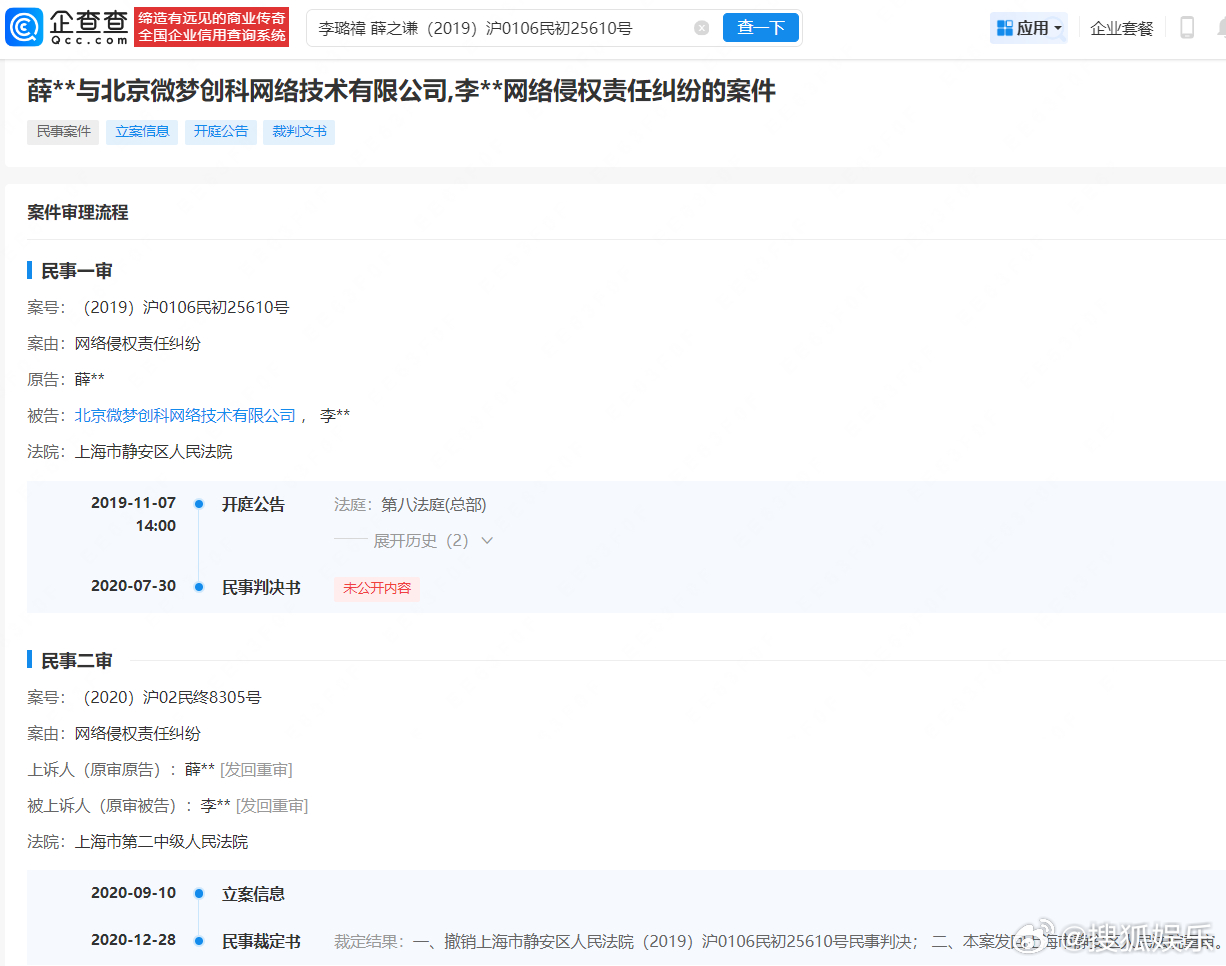Click court name 上海市静安区人民法院
Screen dimensions: 1226x966
click(153, 452)
